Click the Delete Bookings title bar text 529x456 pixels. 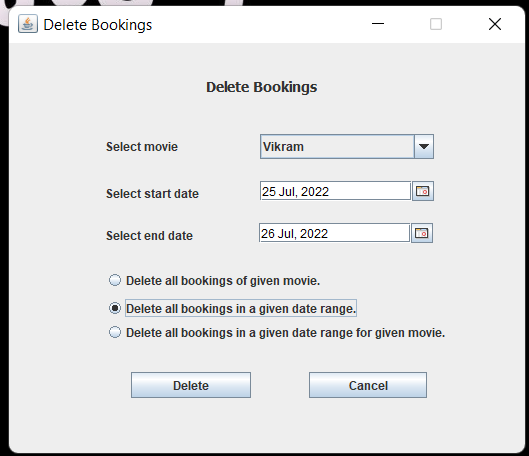pos(98,25)
